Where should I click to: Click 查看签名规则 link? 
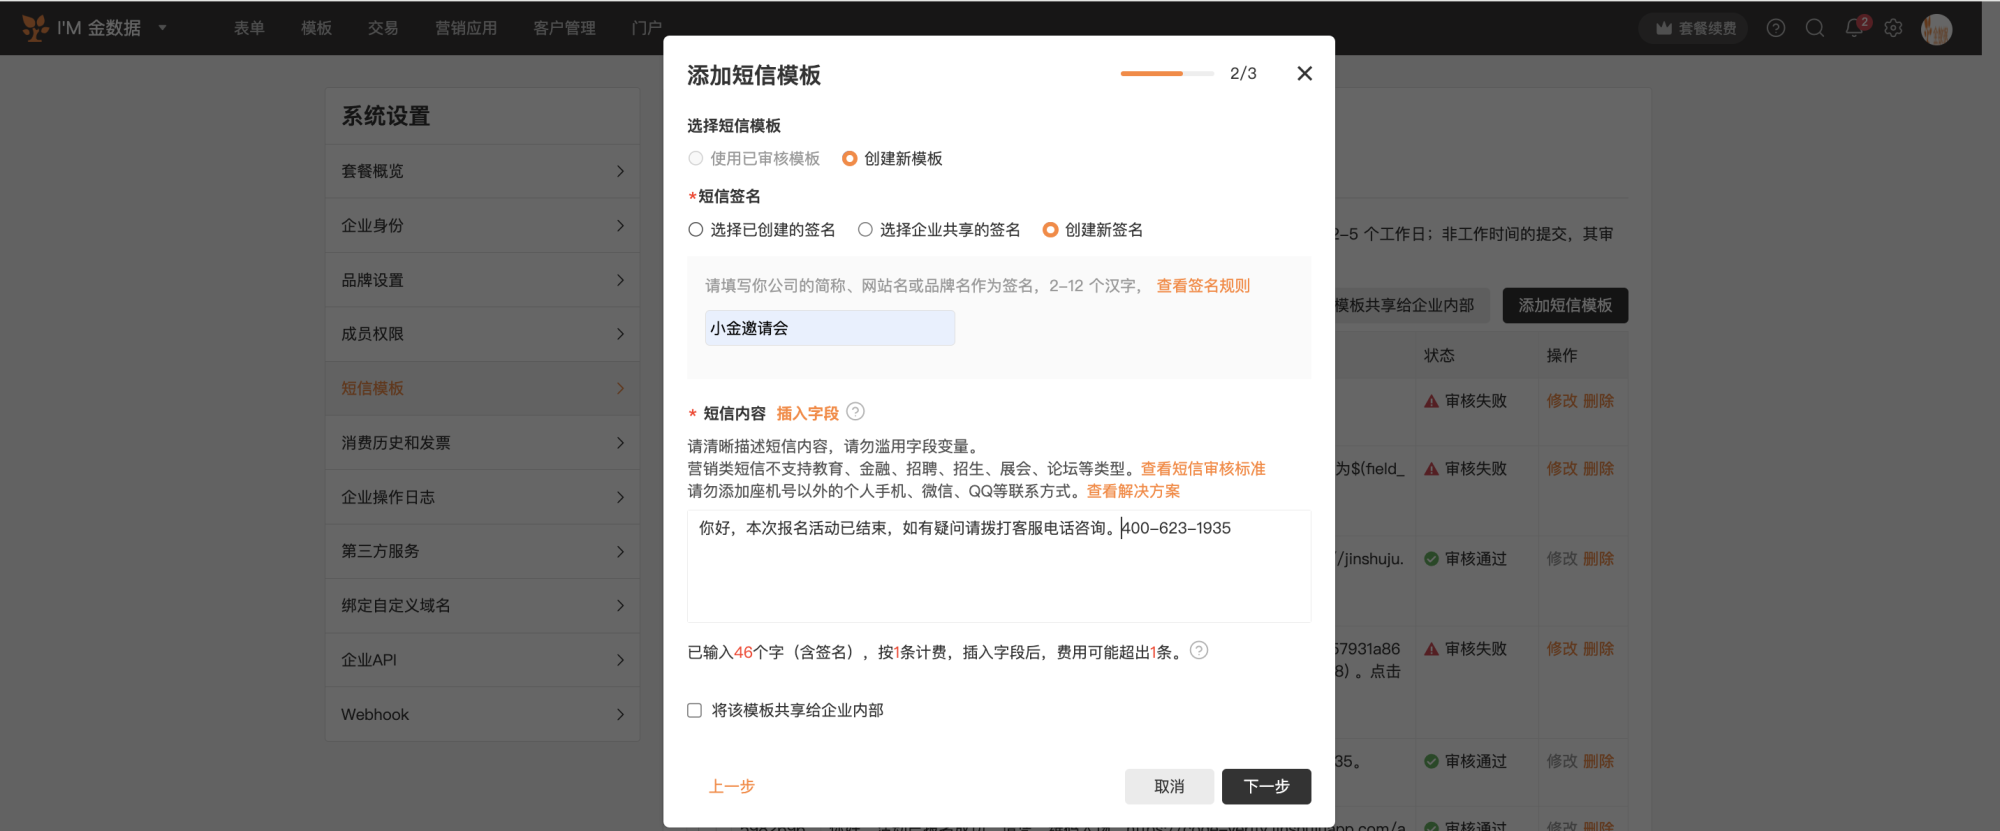(x=1203, y=286)
